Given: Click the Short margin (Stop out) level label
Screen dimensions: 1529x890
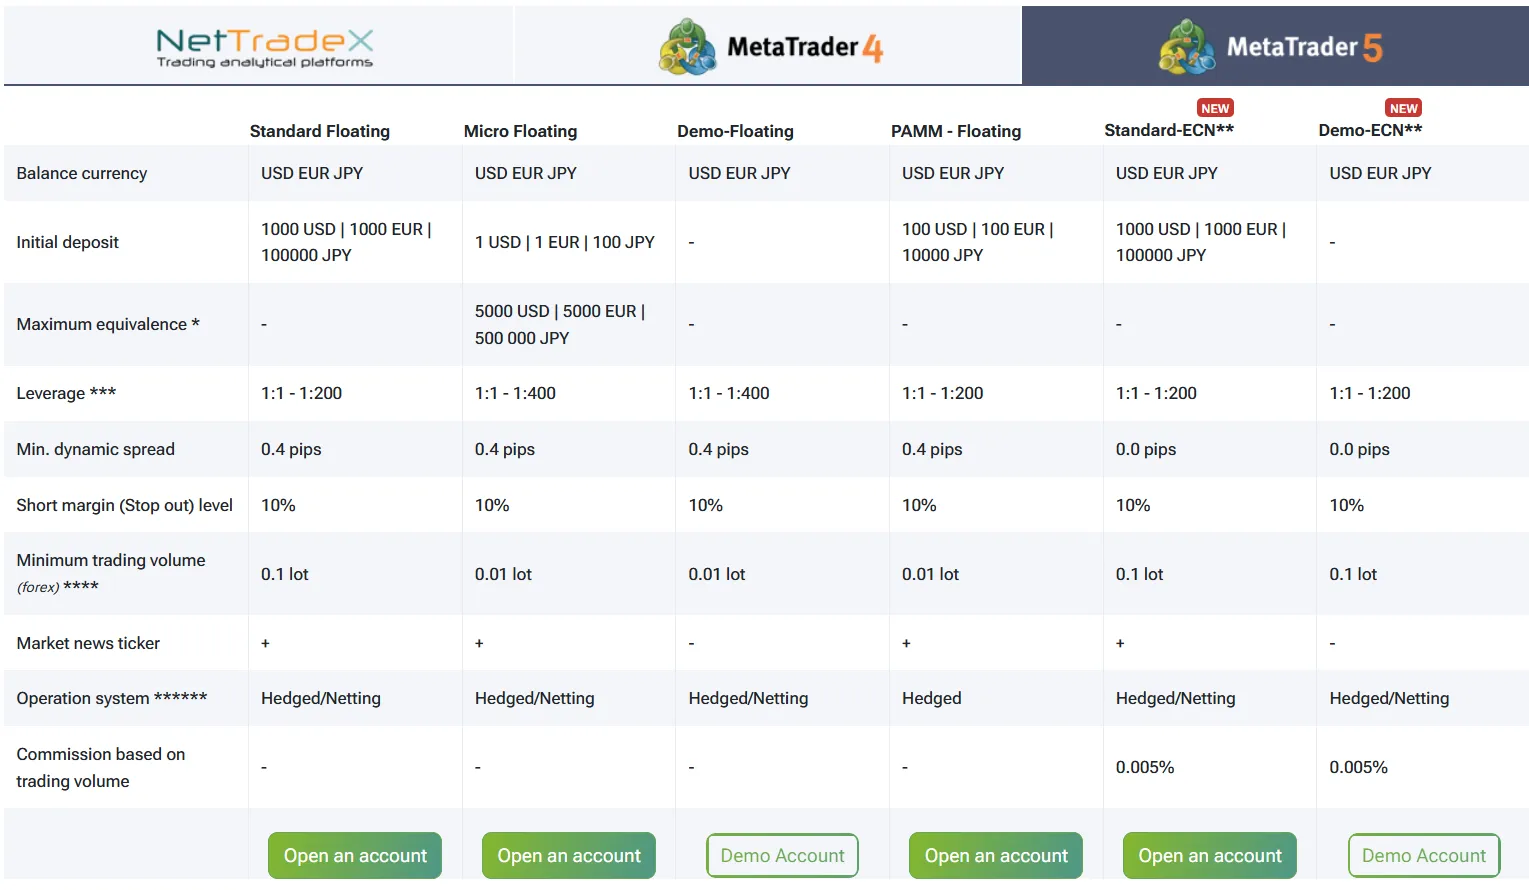Looking at the screenshot, I should [x=125, y=505].
